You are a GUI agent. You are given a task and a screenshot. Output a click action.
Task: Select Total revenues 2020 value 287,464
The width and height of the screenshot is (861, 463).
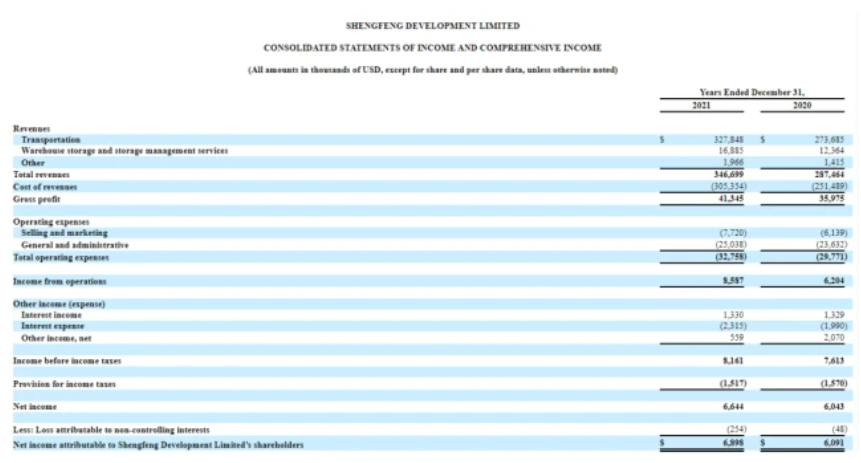[x=829, y=175]
